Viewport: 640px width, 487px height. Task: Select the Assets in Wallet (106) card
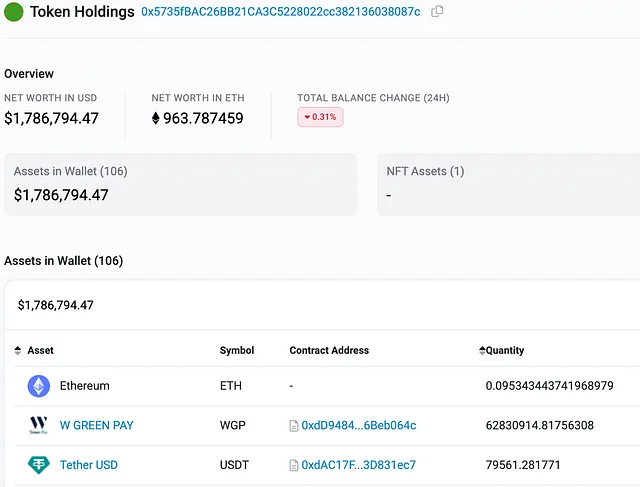pyautogui.click(x=180, y=183)
